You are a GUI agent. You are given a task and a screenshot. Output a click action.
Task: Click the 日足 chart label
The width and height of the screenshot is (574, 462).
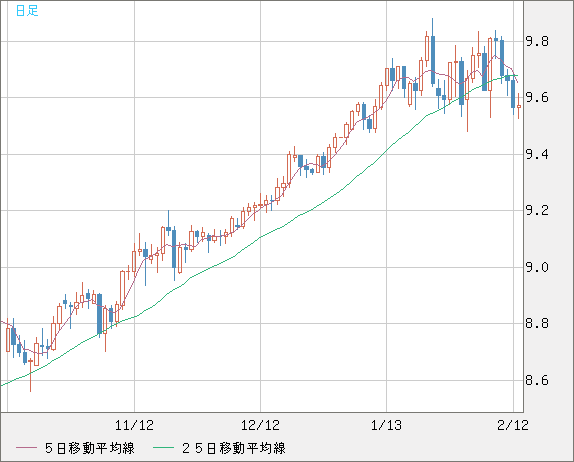click(x=27, y=10)
